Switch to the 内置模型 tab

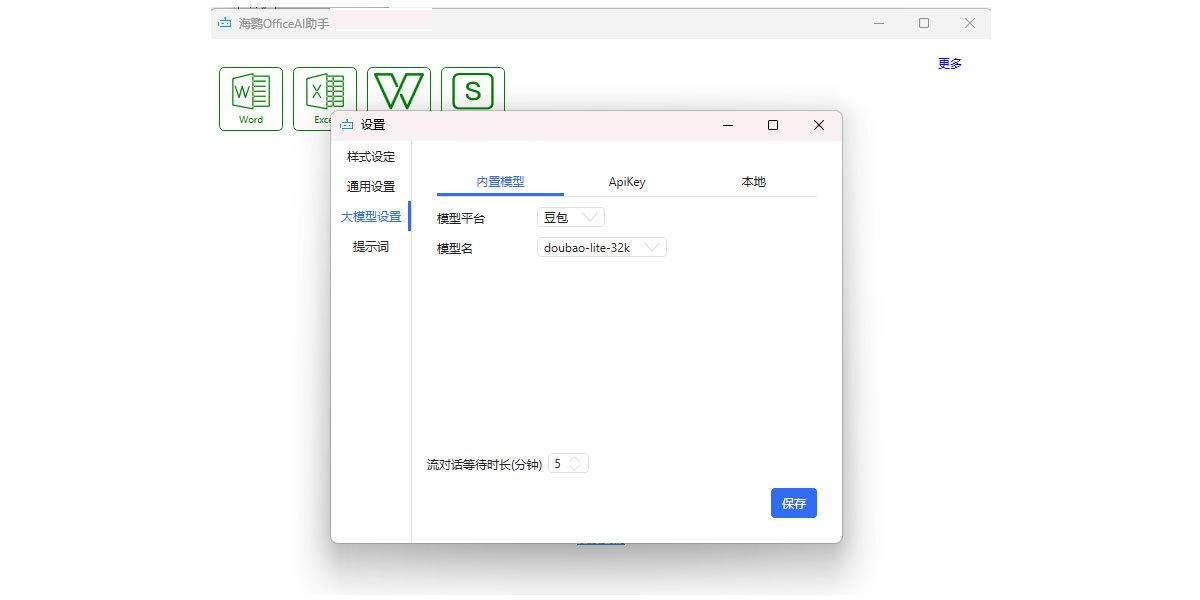tap(500, 182)
